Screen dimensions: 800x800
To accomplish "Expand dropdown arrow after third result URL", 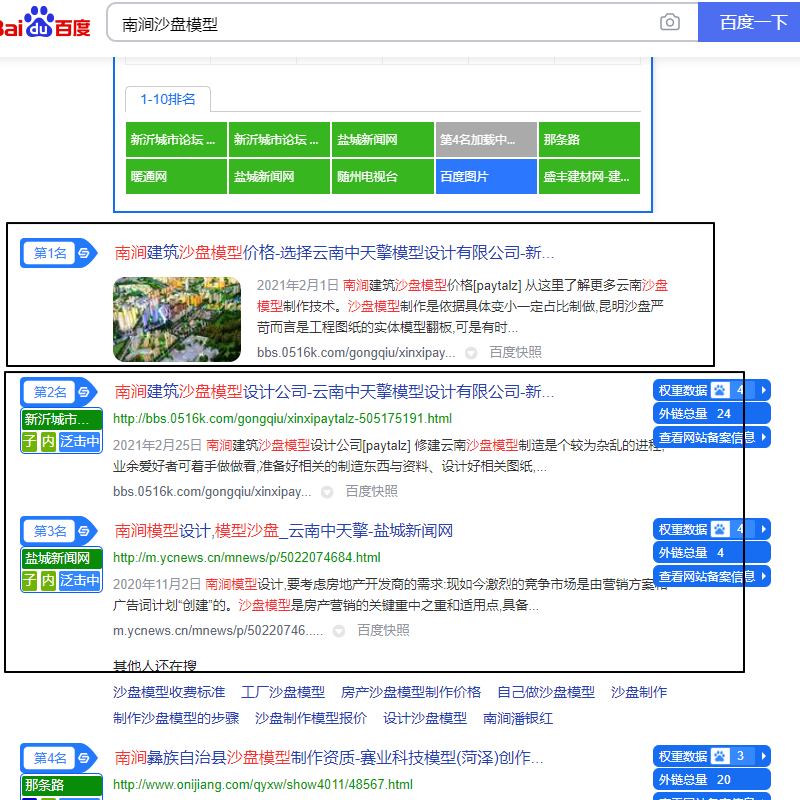I will click(x=338, y=631).
